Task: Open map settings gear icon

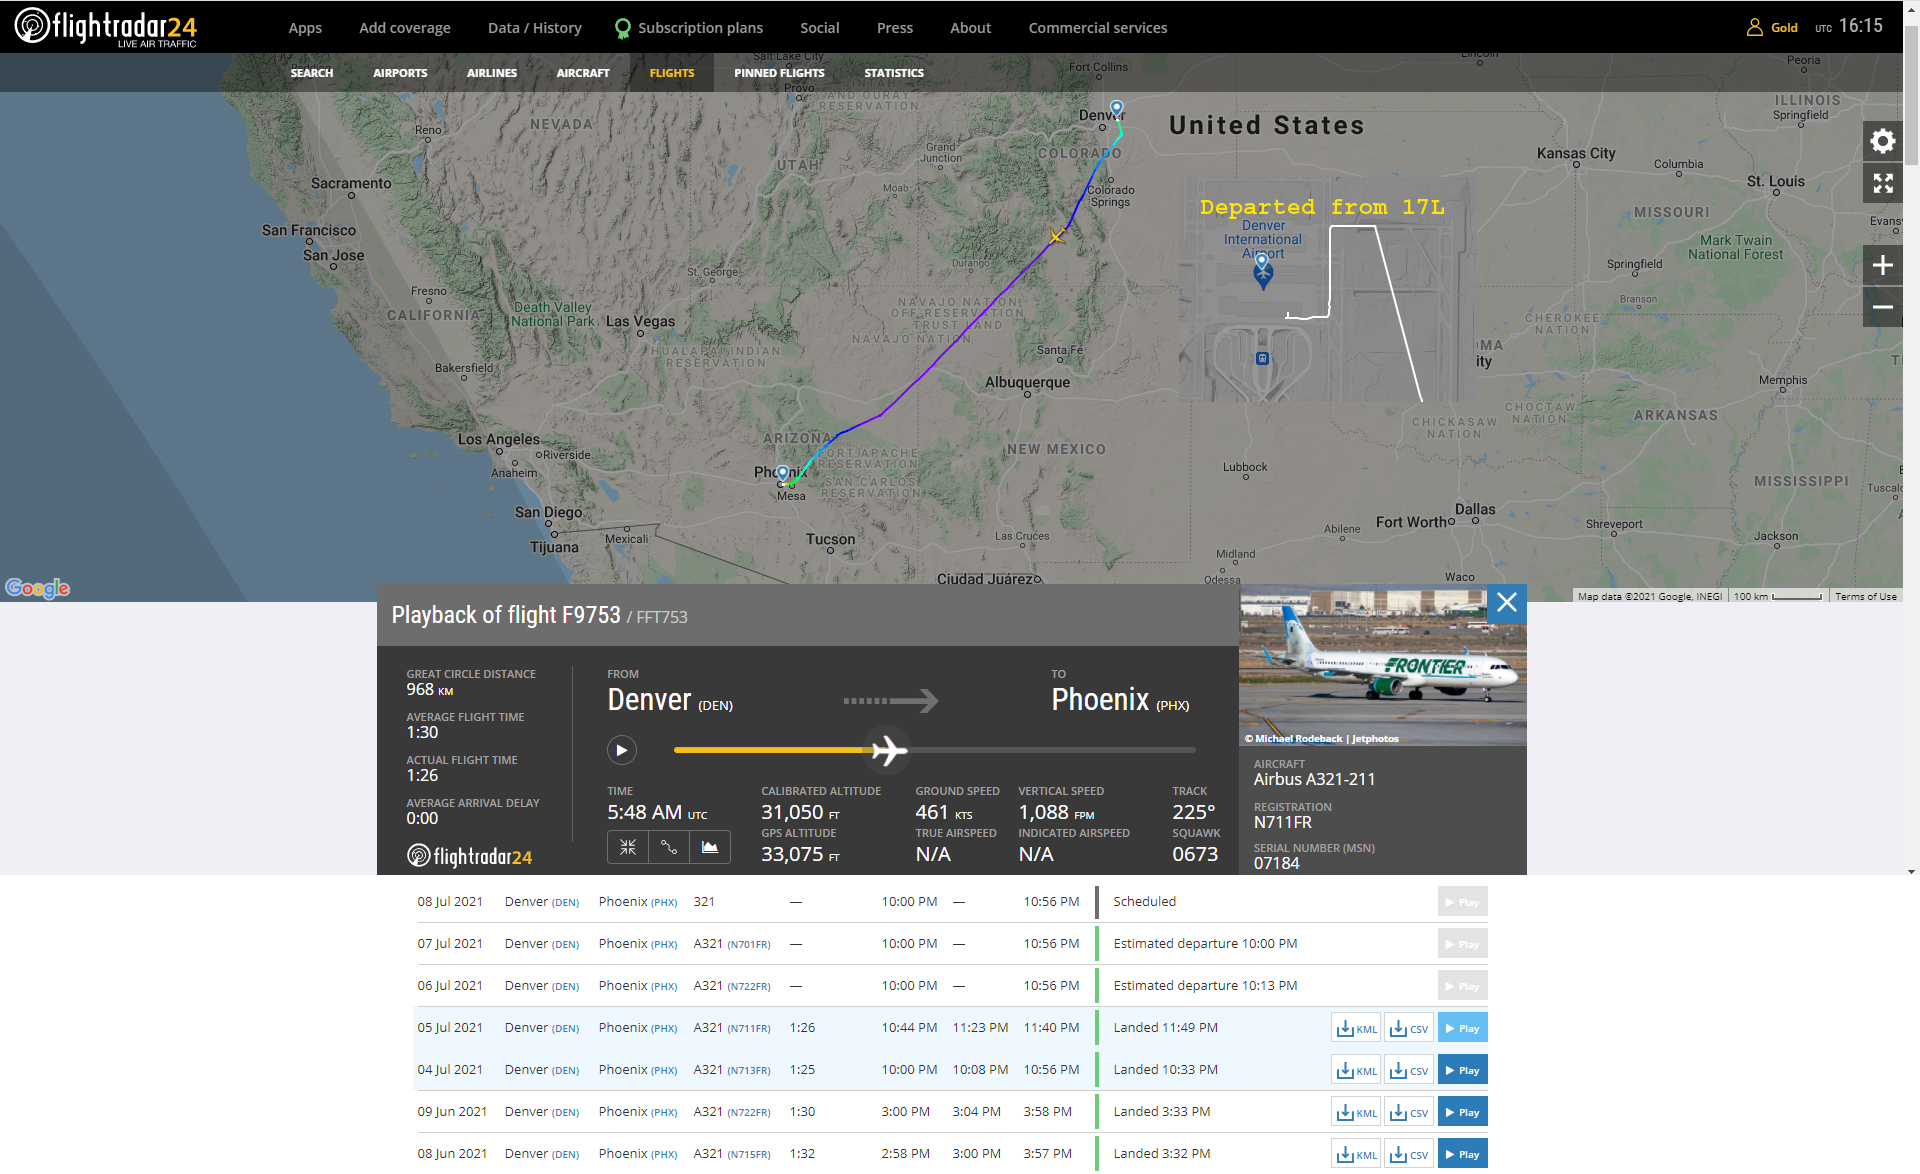Action: point(1882,141)
